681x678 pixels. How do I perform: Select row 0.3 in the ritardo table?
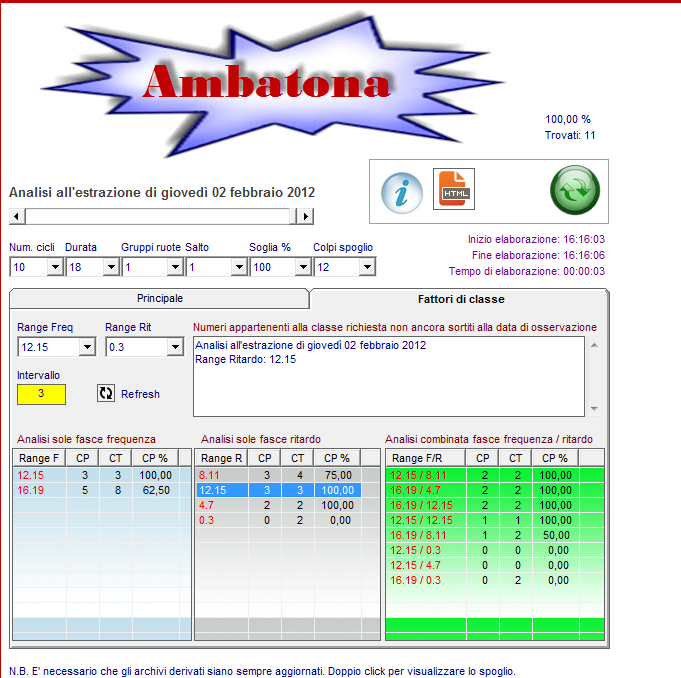288,520
